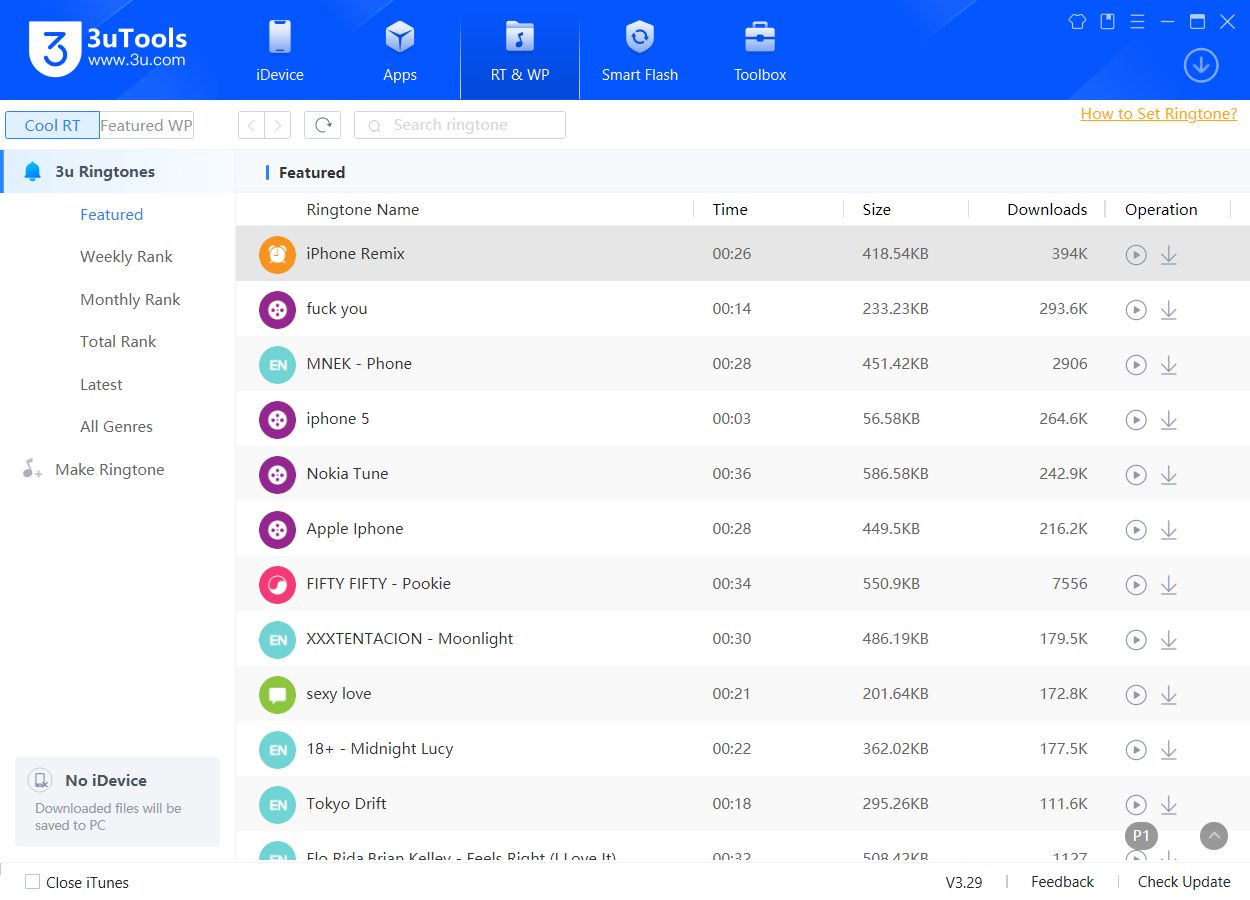The height and width of the screenshot is (900, 1250).
Task: Click the bookmark icon in the title bar
Action: point(1107,21)
